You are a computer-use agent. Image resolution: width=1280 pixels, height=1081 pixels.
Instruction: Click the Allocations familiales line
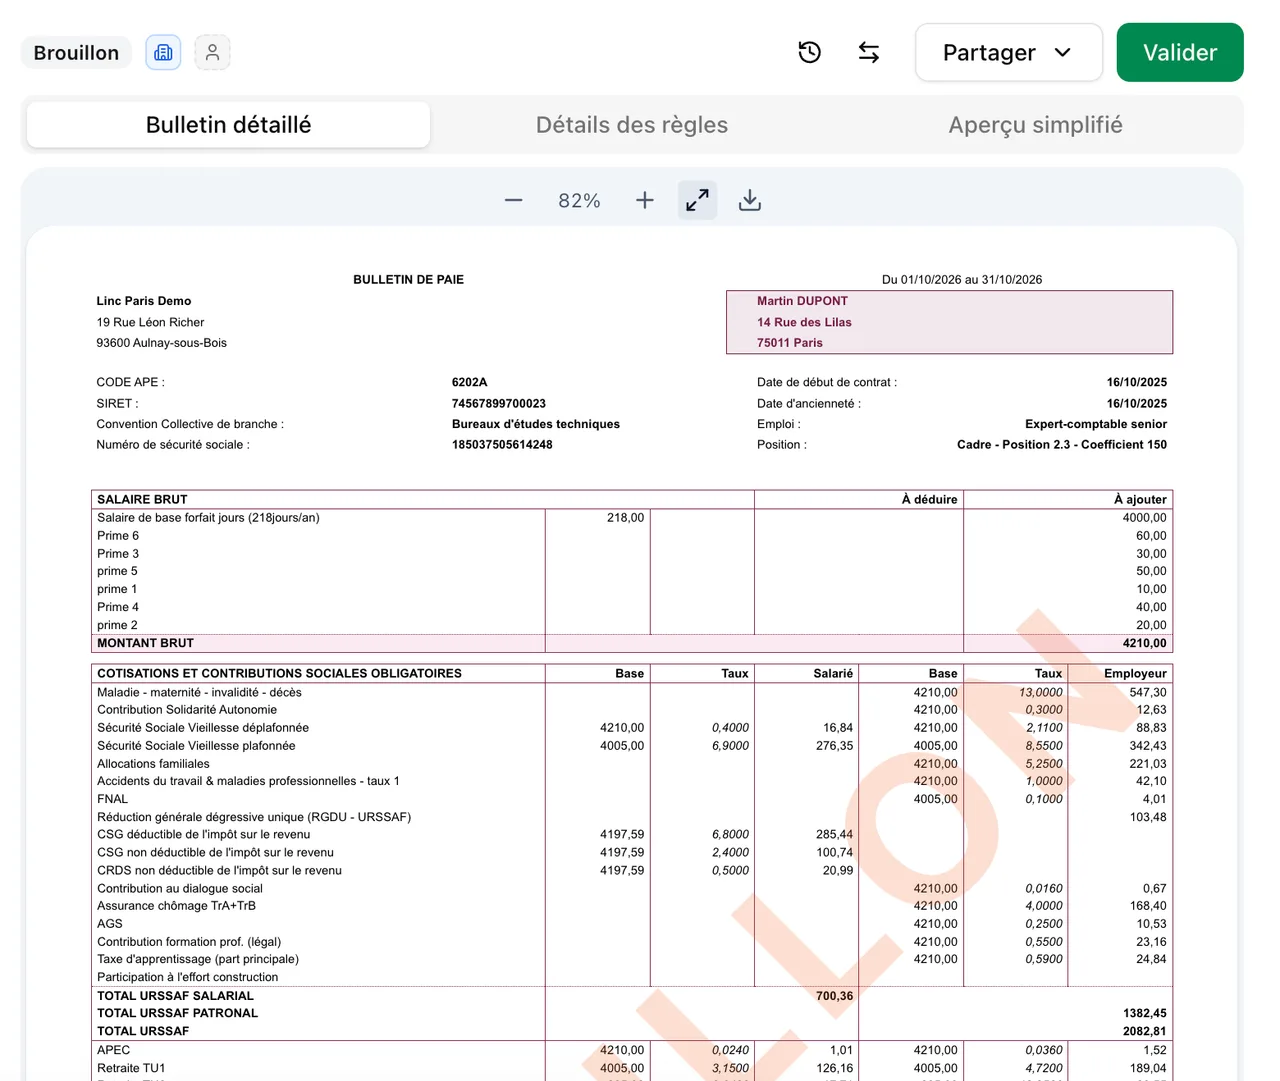[632, 763]
